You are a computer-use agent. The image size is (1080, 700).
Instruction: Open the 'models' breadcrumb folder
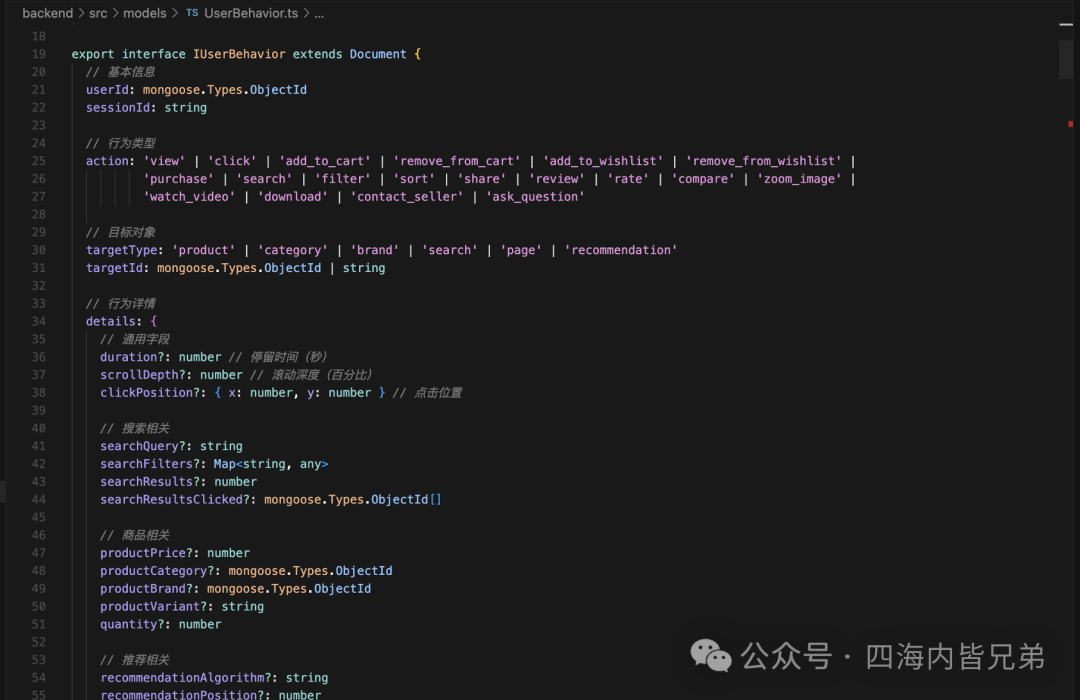pyautogui.click(x=145, y=13)
